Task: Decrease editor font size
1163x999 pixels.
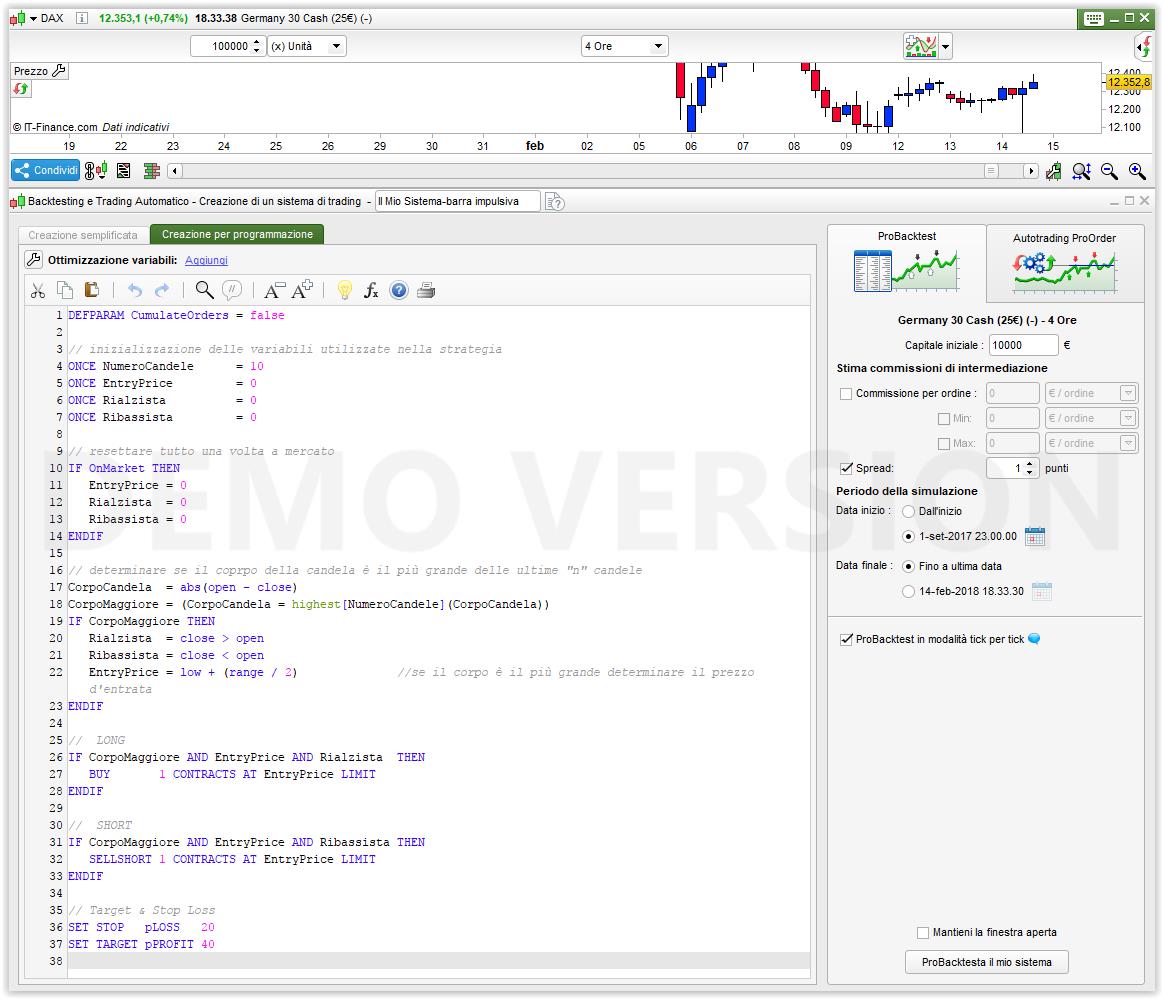Action: (274, 290)
